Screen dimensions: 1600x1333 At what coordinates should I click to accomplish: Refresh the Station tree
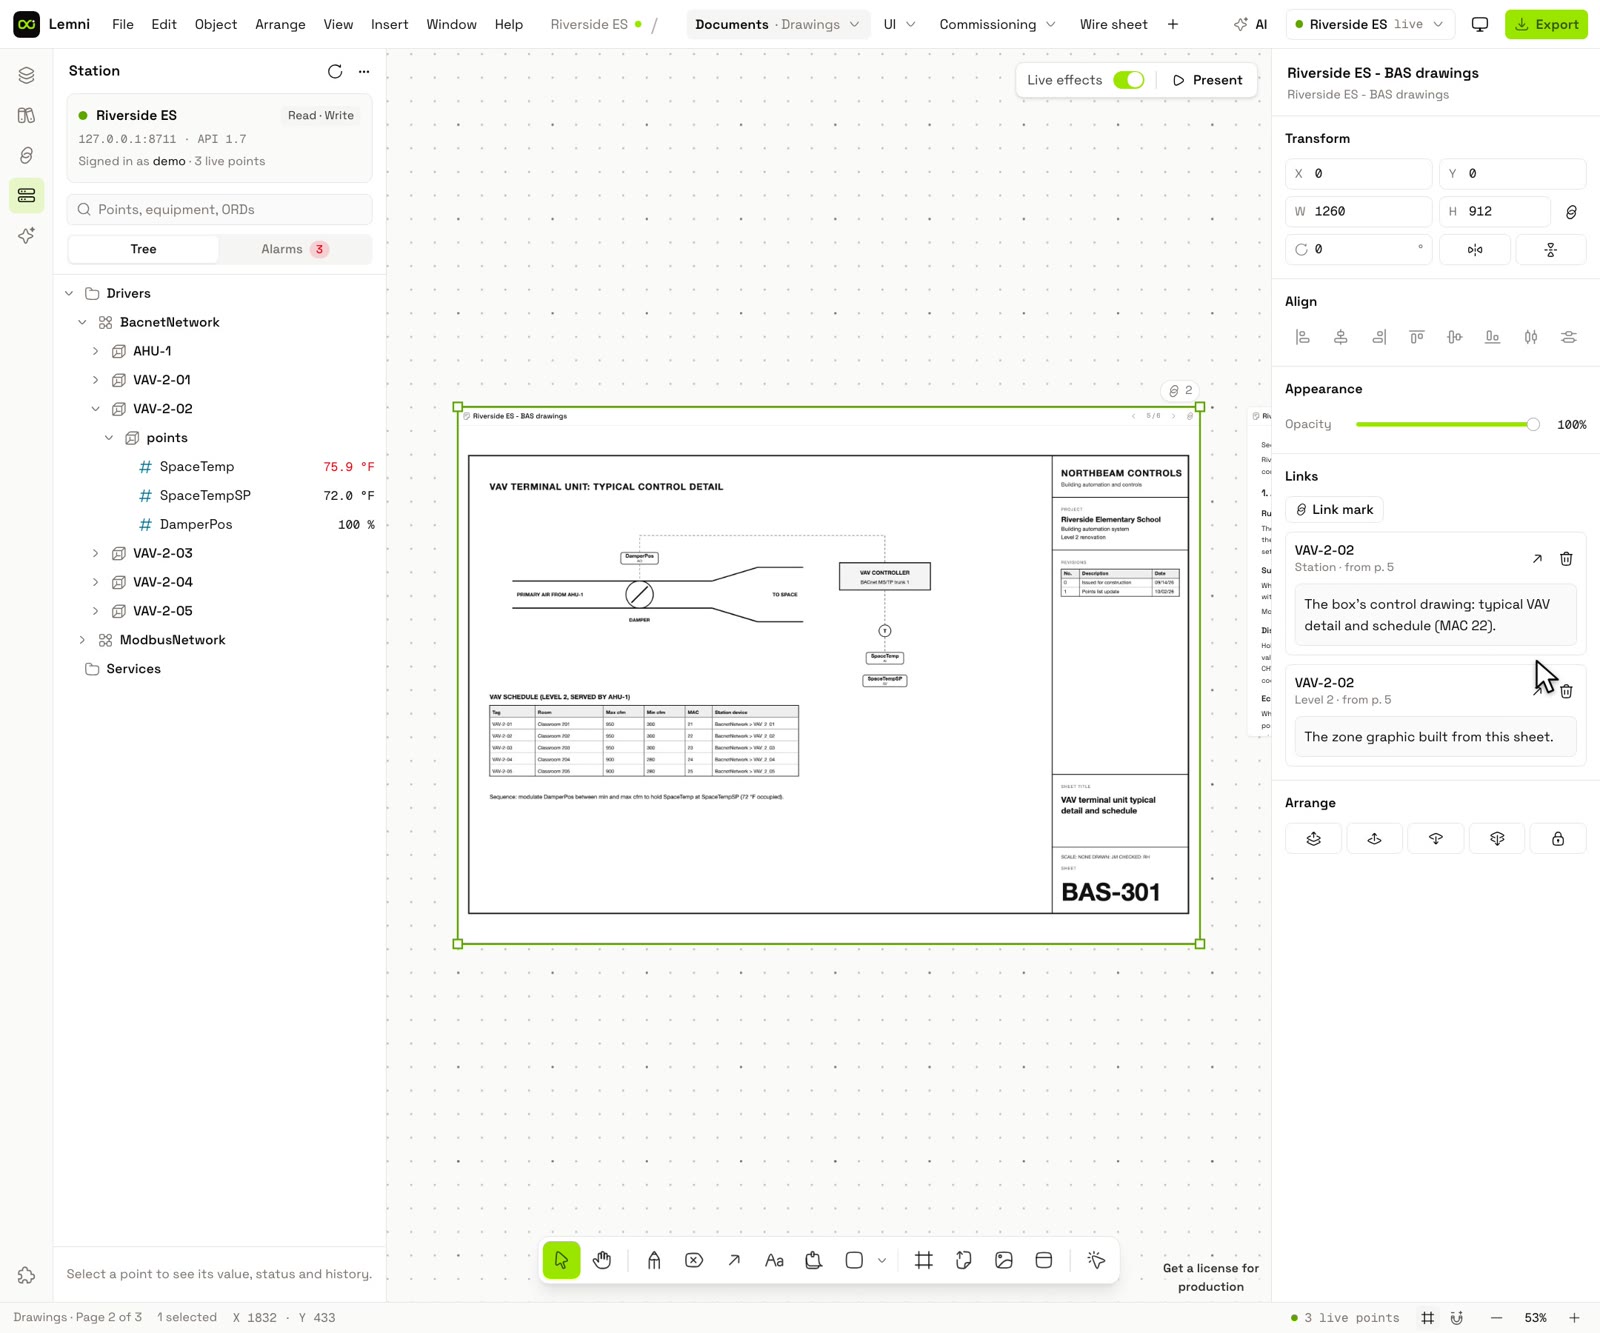click(335, 71)
